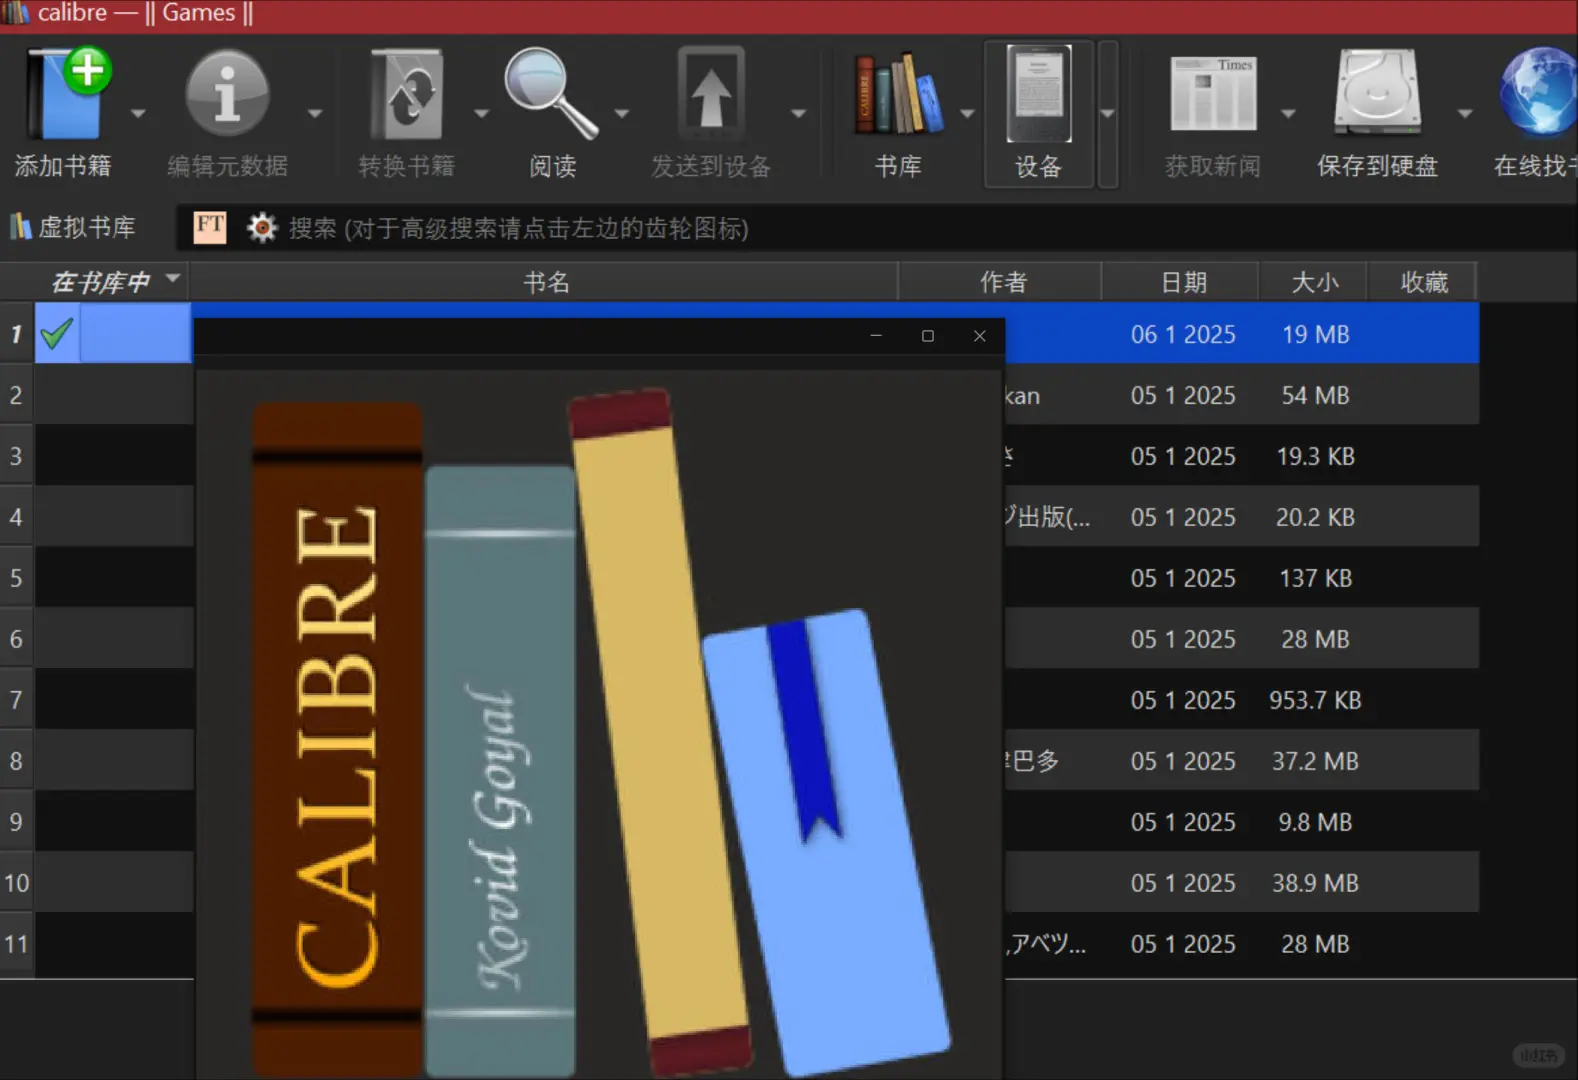Open advanced search via the gear icon
The height and width of the screenshot is (1080, 1578).
(x=262, y=228)
